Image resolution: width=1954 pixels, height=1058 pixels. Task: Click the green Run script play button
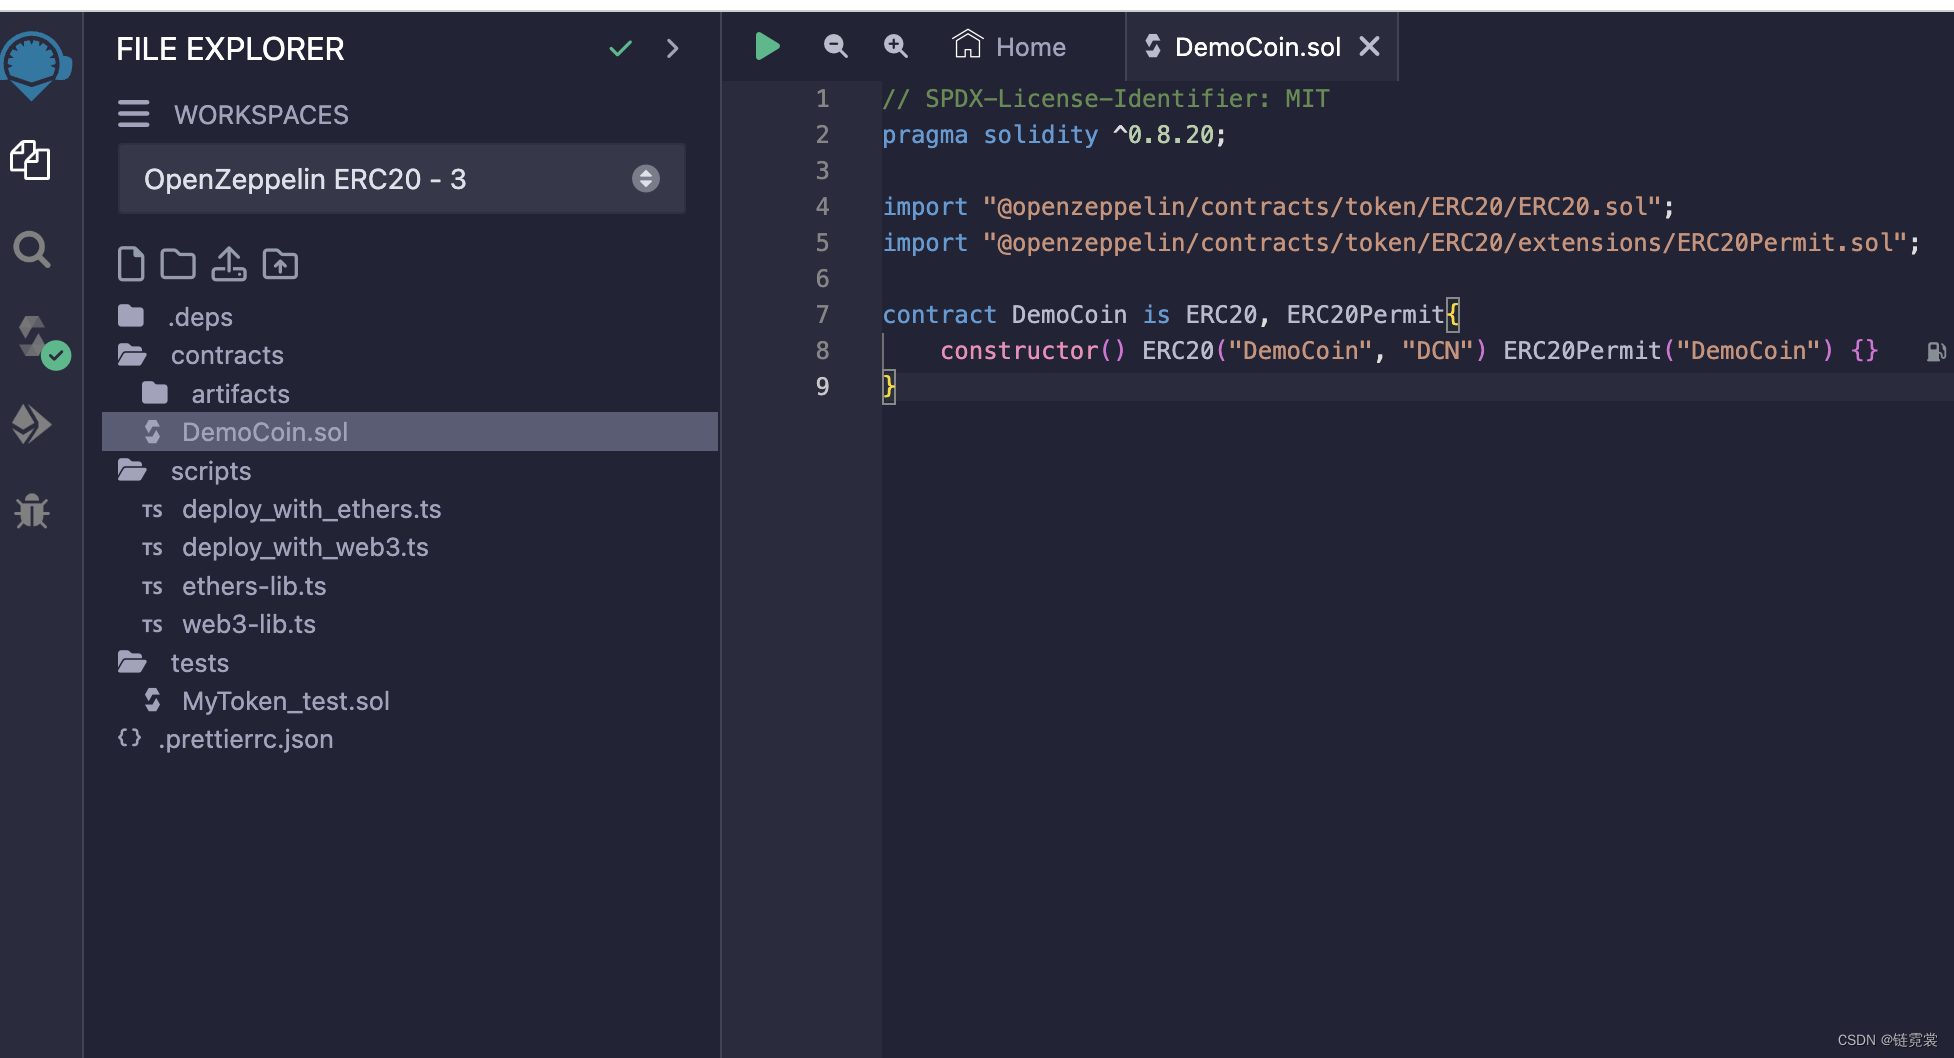767,46
